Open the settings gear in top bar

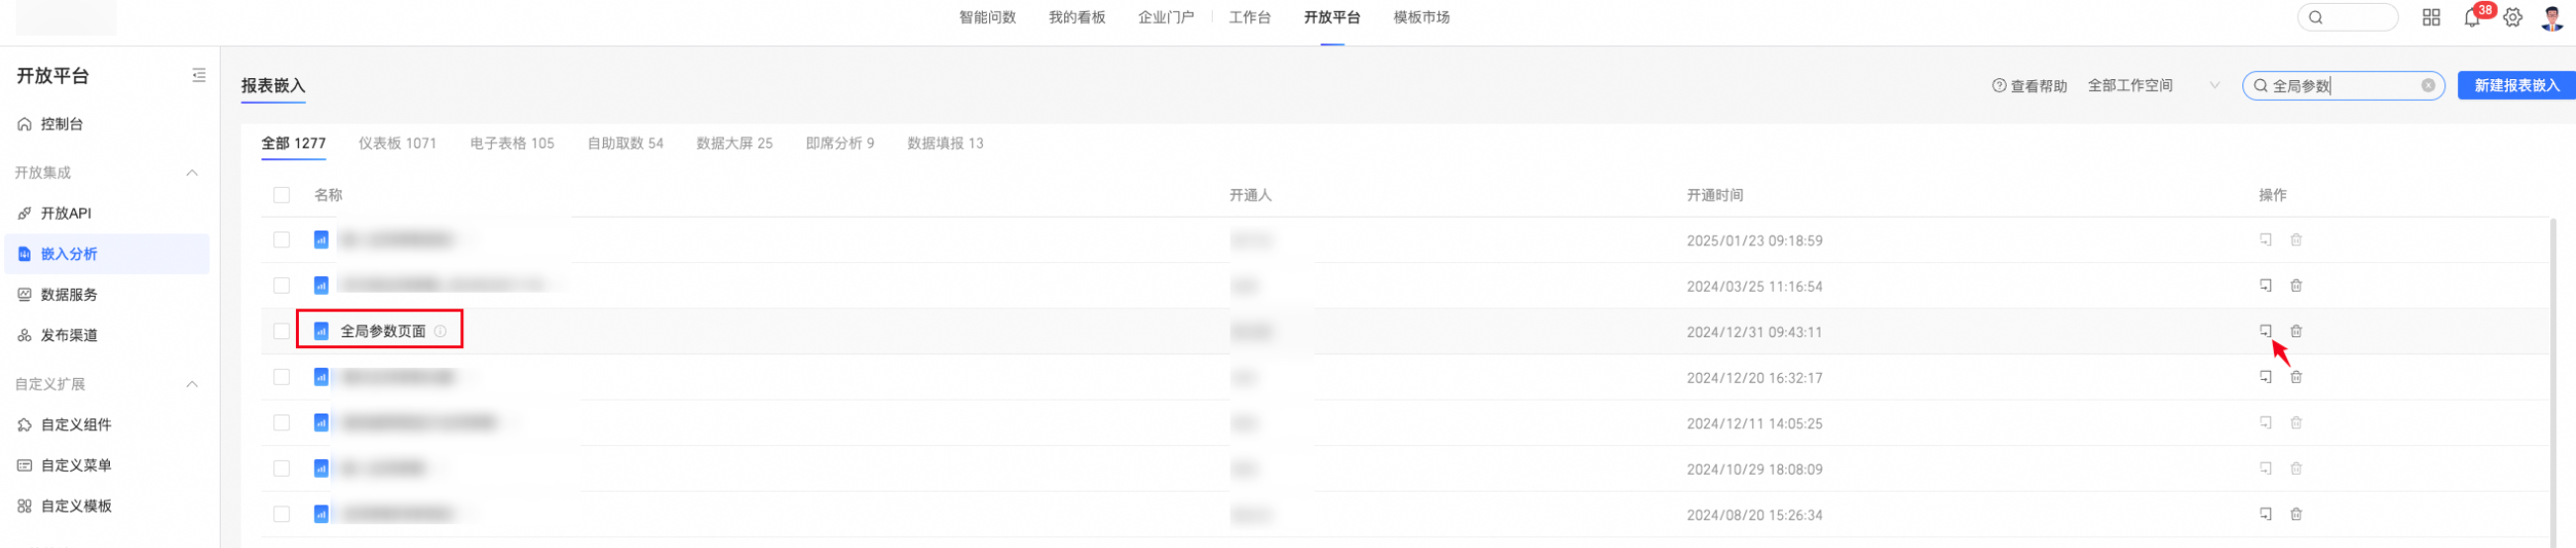[x=2512, y=18]
